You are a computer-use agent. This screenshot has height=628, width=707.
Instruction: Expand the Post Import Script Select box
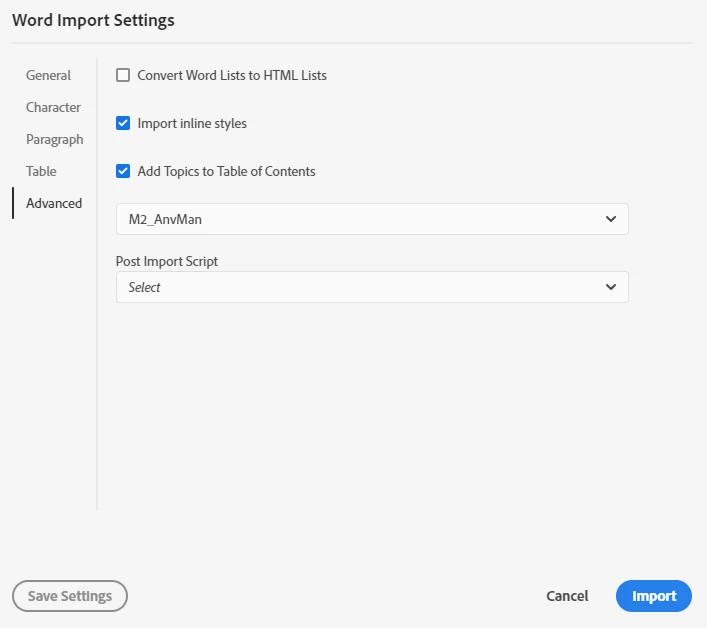pyautogui.click(x=371, y=287)
